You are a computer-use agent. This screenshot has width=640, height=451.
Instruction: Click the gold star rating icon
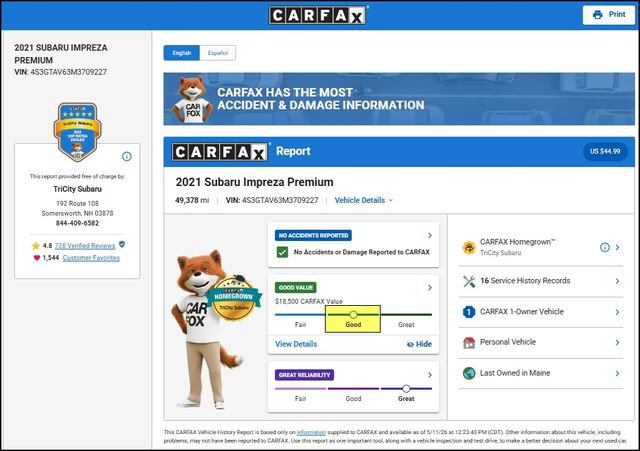36,246
